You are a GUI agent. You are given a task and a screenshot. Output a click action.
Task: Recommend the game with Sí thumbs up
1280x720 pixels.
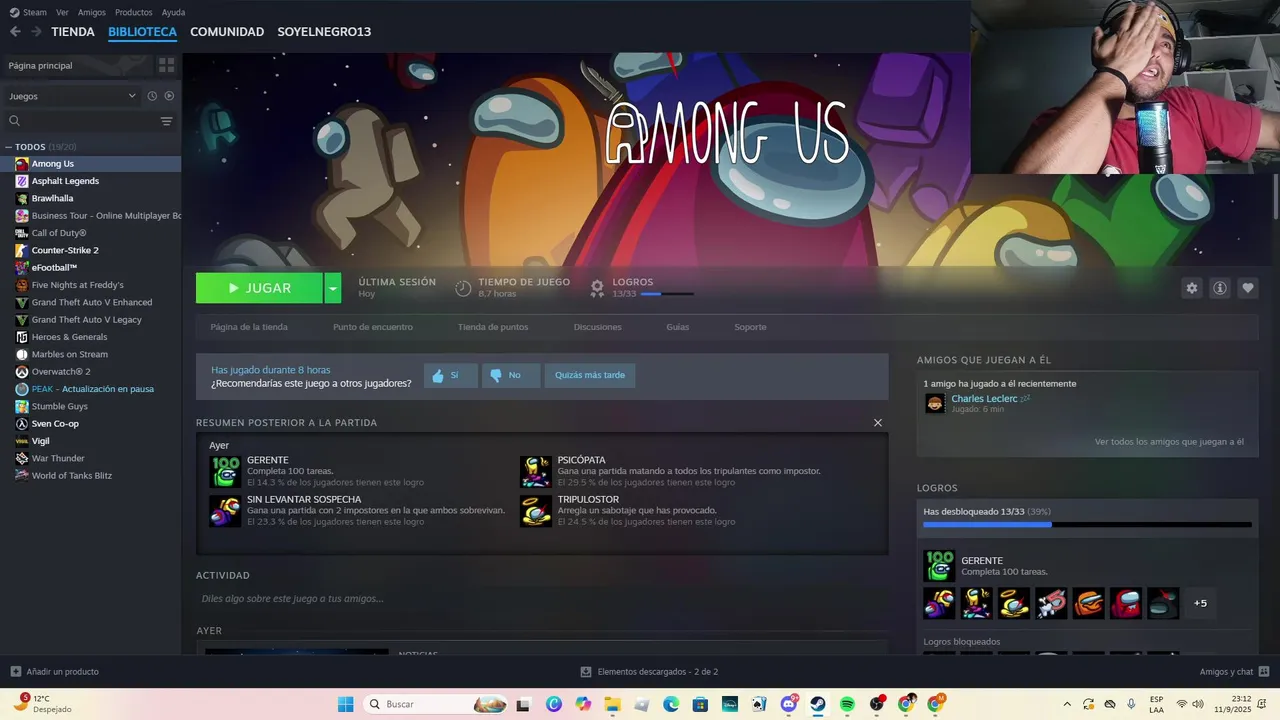pyautogui.click(x=450, y=376)
